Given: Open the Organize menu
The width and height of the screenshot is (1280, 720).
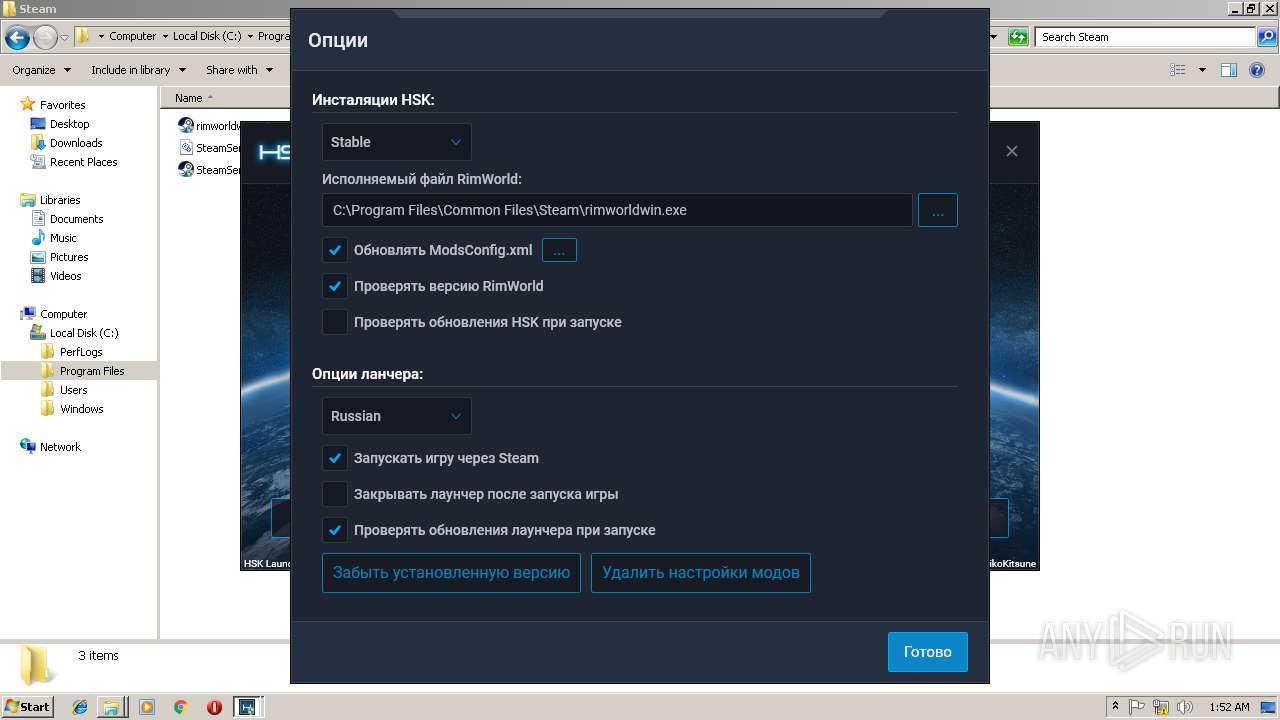Looking at the screenshot, I should coord(41,70).
